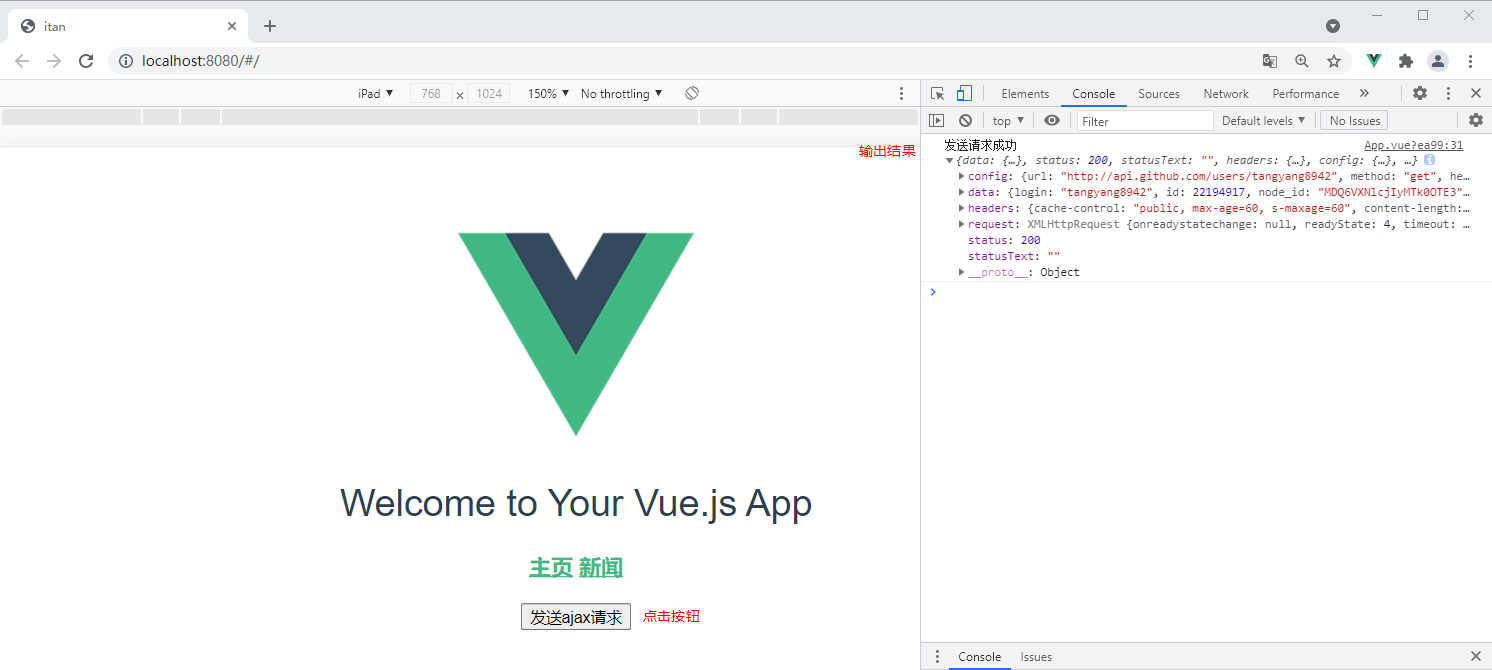Switch to the Network tab
Screen dimensions: 1492x670
coord(1226,93)
